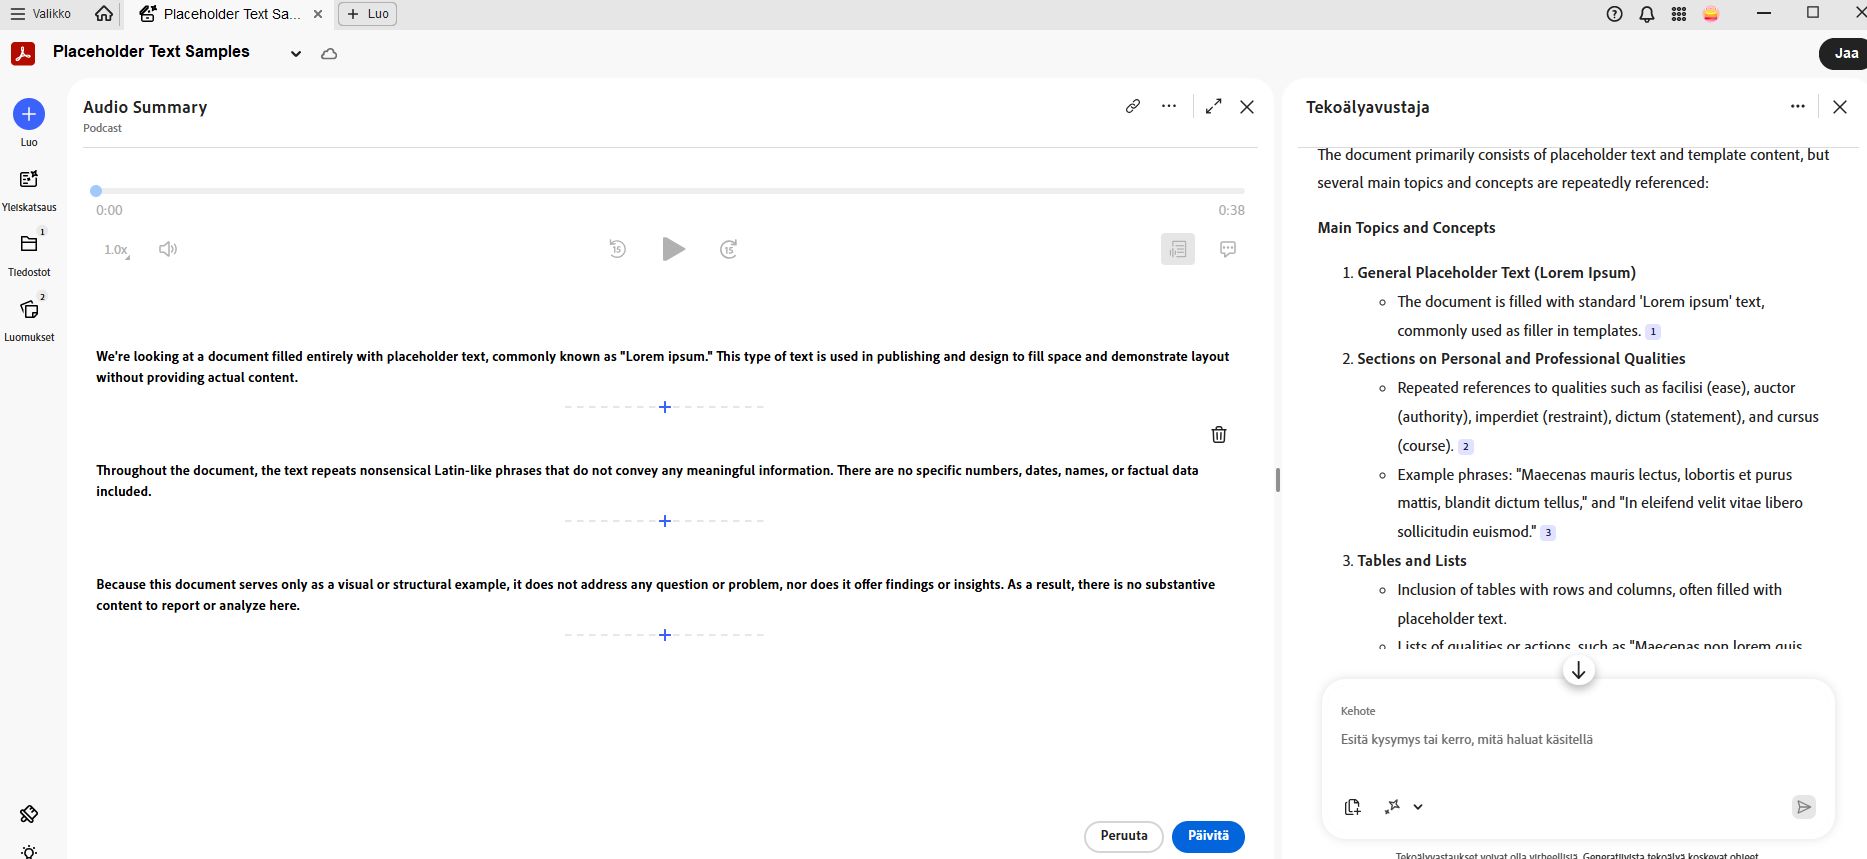1867x859 pixels.
Task: Open the Valikko hamburger menu
Action: point(41,14)
